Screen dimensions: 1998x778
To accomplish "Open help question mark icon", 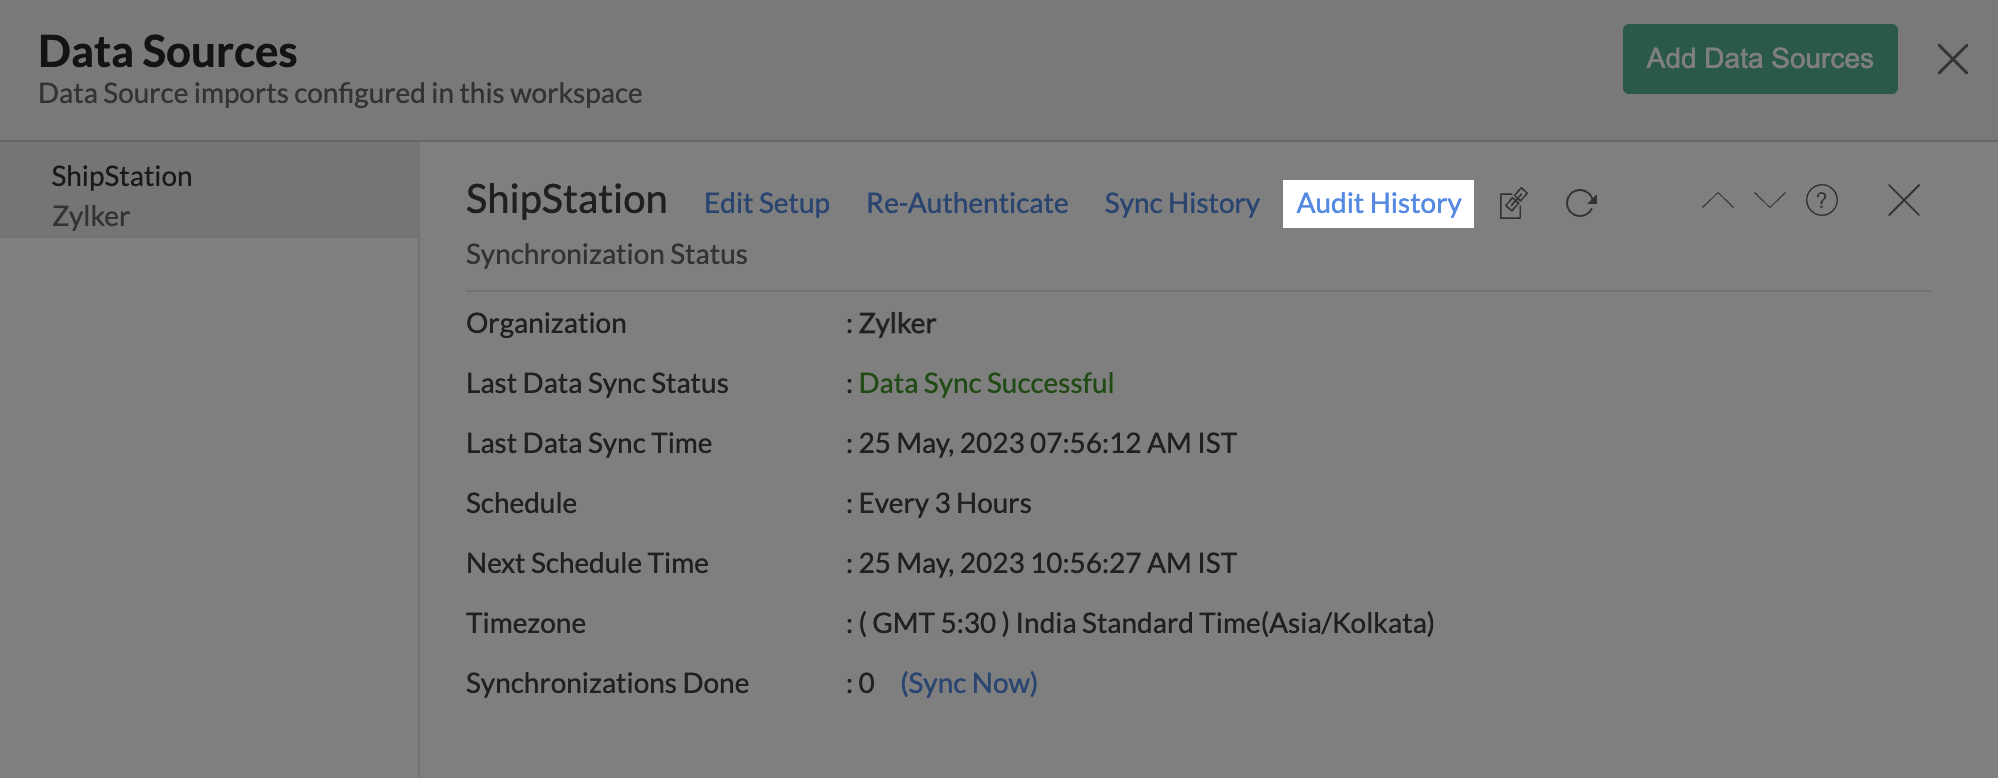I will click(x=1822, y=201).
